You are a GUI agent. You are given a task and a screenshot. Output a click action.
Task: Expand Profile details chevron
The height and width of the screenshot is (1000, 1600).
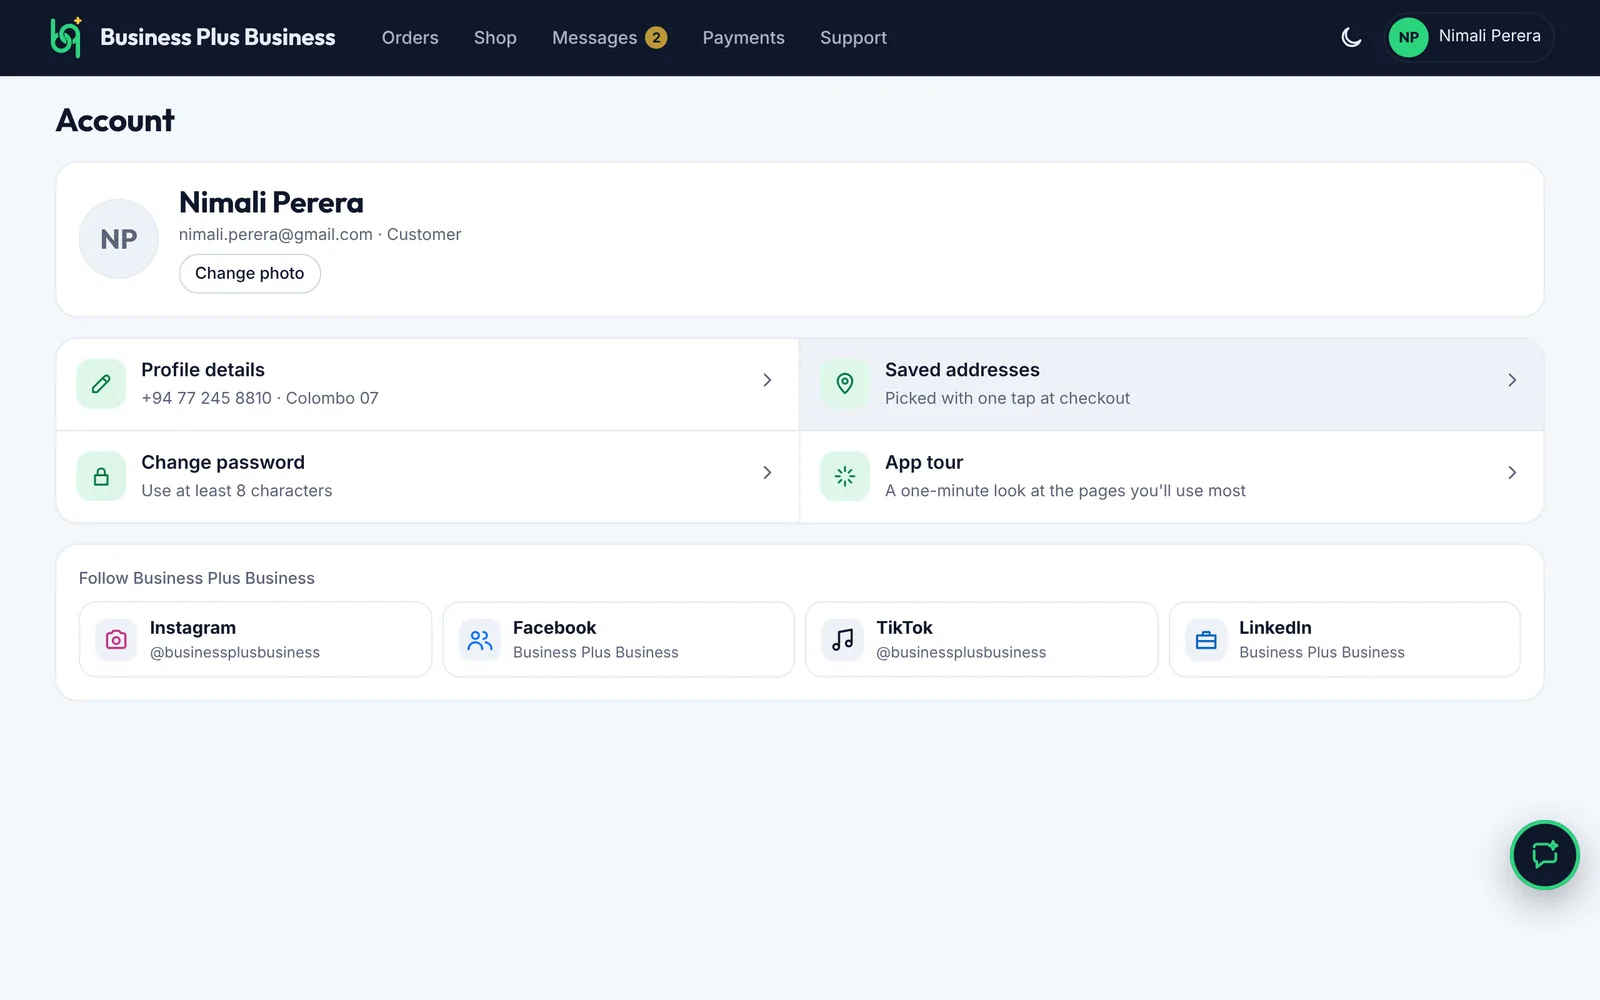767,380
